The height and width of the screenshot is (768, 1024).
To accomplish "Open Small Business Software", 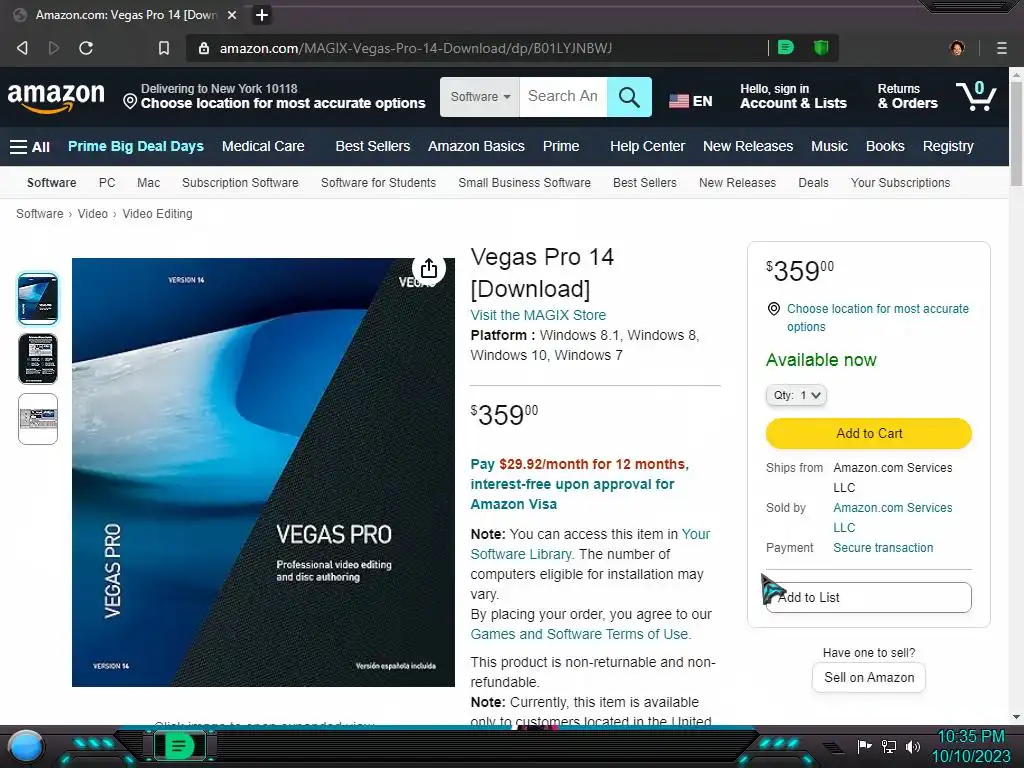I will pos(524,183).
